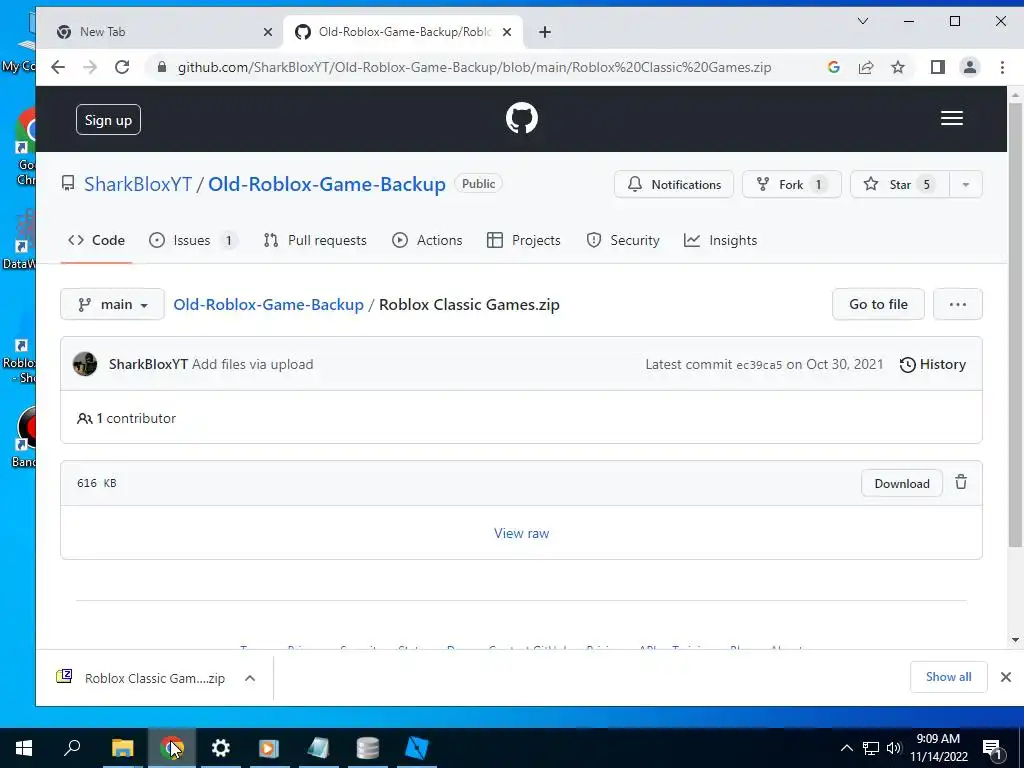Viewport: 1024px width, 768px height.
Task: Click the View raw link
Action: [521, 533]
